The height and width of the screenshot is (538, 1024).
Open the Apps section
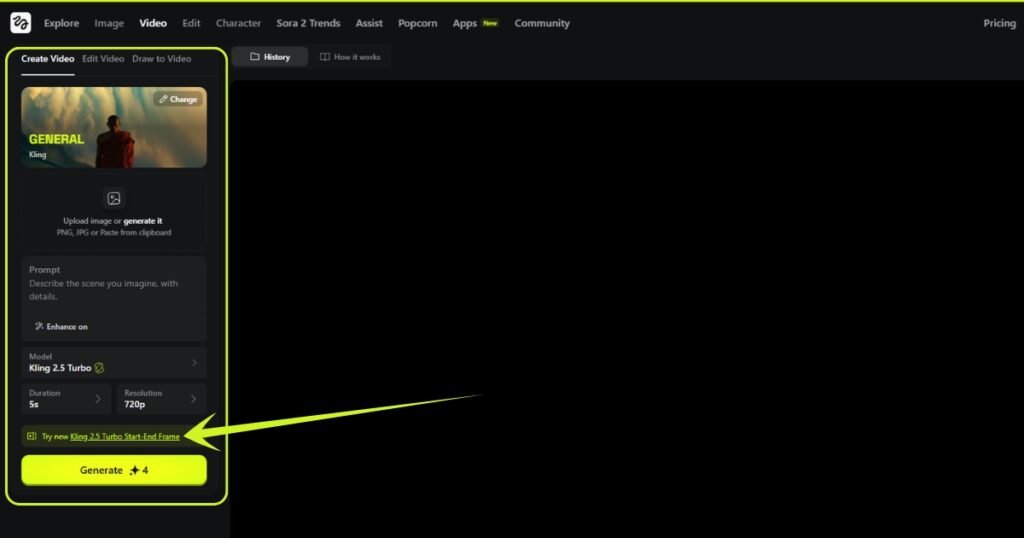pos(464,23)
